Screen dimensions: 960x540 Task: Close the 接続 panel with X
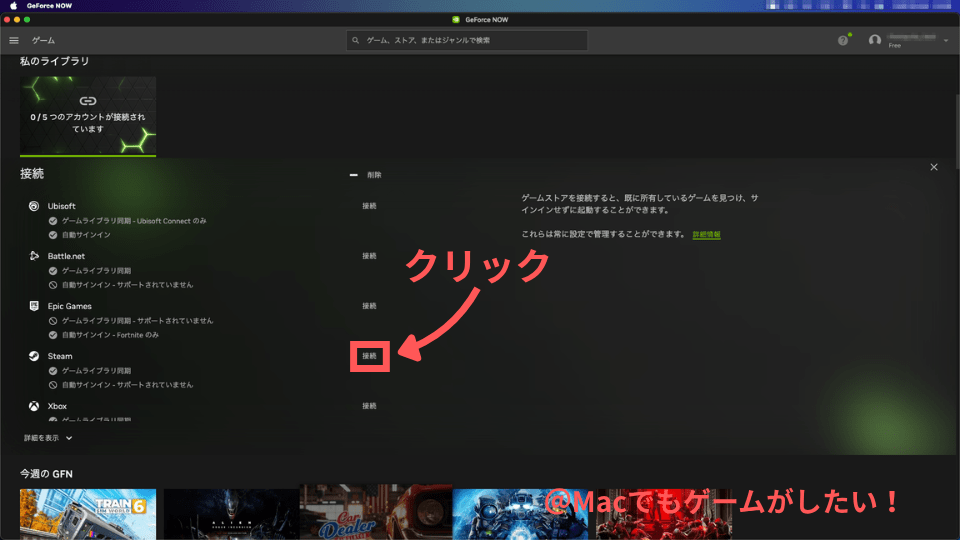[933, 167]
